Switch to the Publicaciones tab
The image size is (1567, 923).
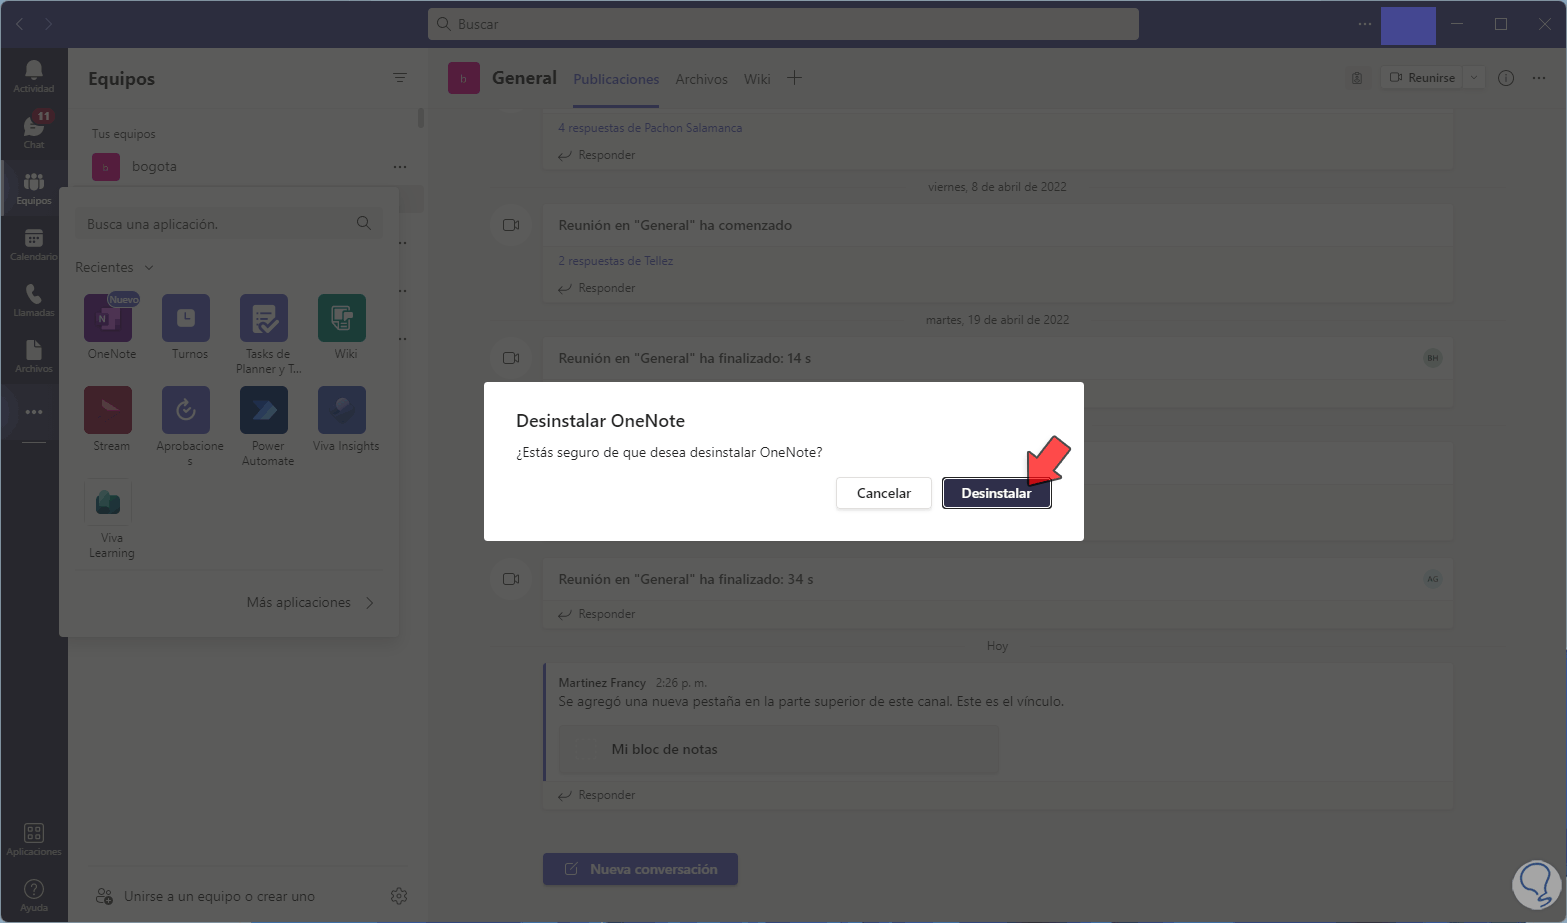[x=616, y=79]
